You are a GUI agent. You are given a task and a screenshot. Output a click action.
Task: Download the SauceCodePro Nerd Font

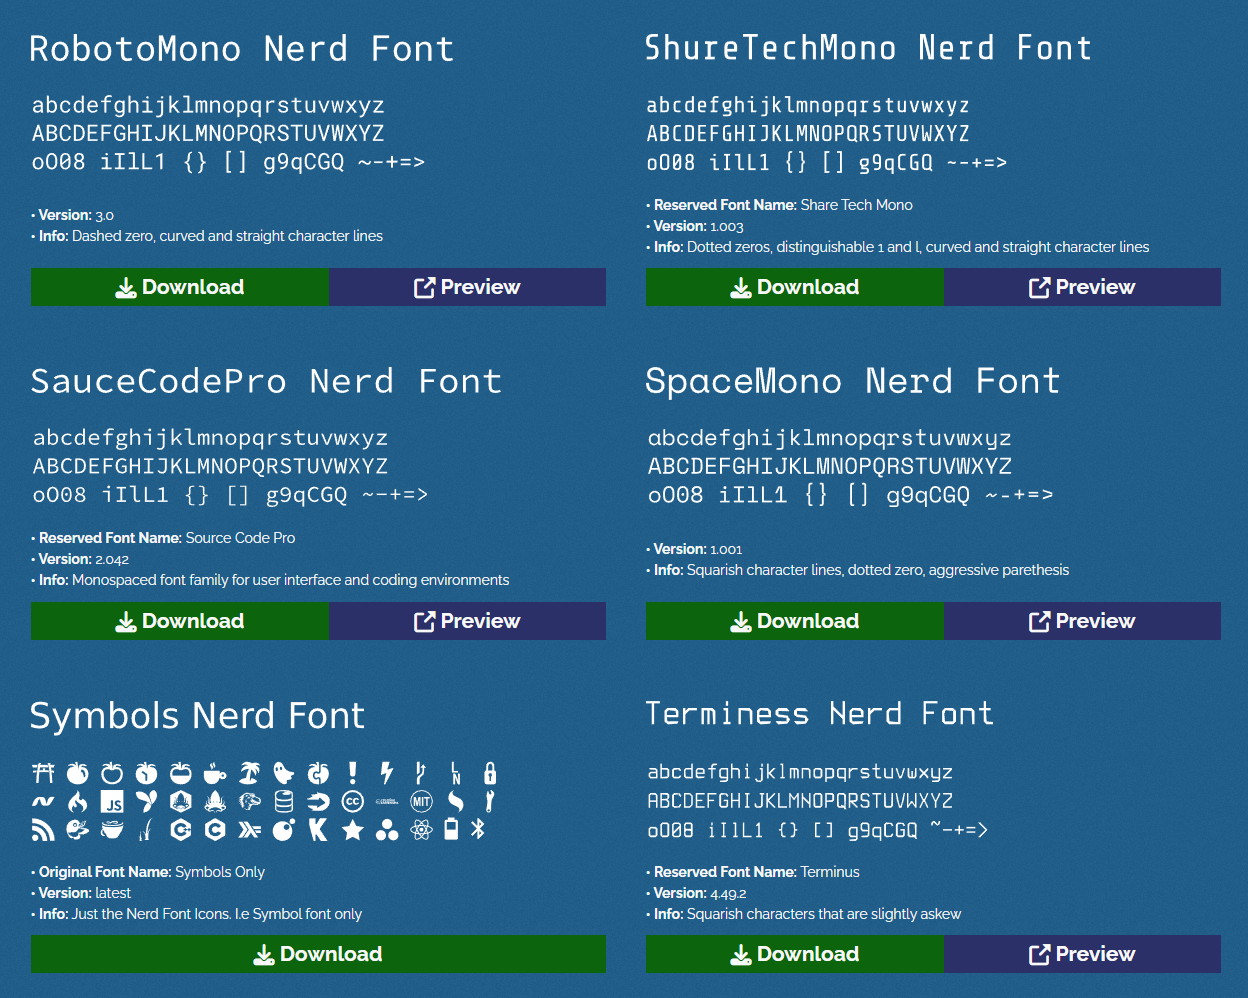point(180,621)
